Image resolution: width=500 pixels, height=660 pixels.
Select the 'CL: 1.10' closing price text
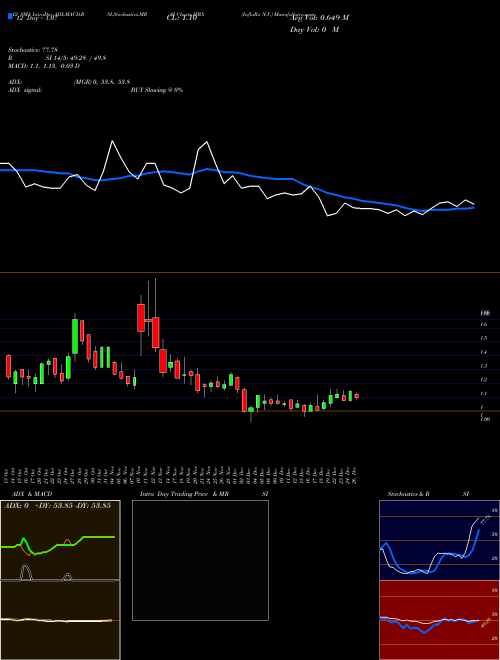point(182,18)
